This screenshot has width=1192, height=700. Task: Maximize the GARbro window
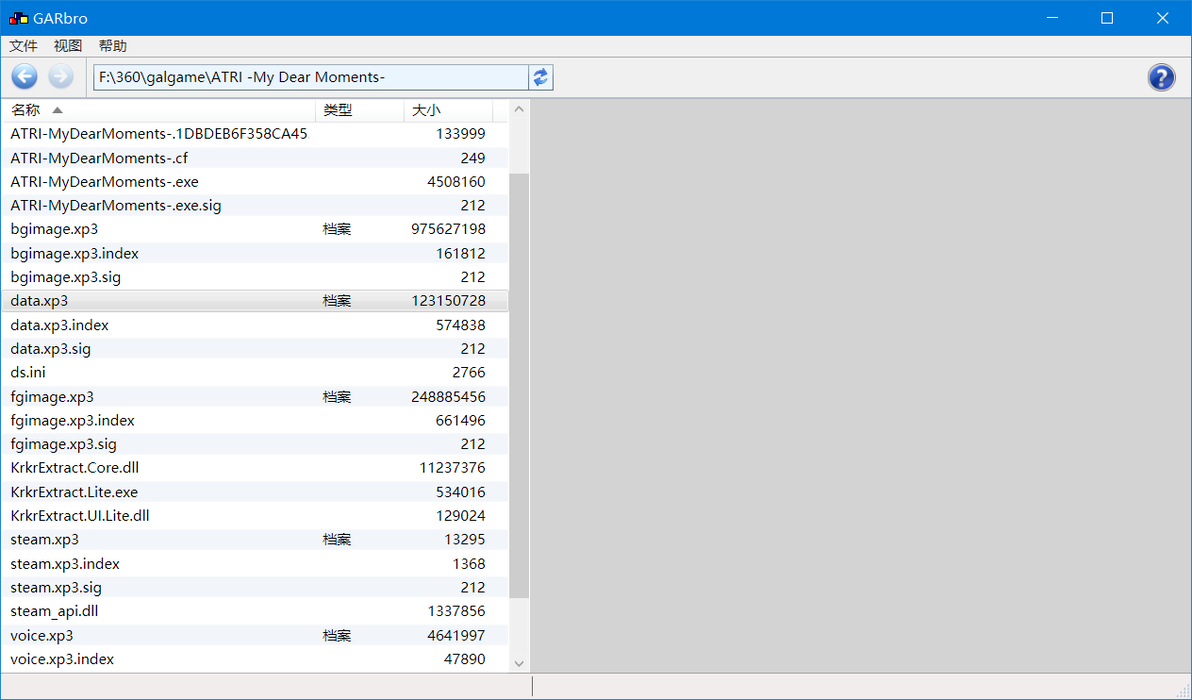pos(1107,17)
